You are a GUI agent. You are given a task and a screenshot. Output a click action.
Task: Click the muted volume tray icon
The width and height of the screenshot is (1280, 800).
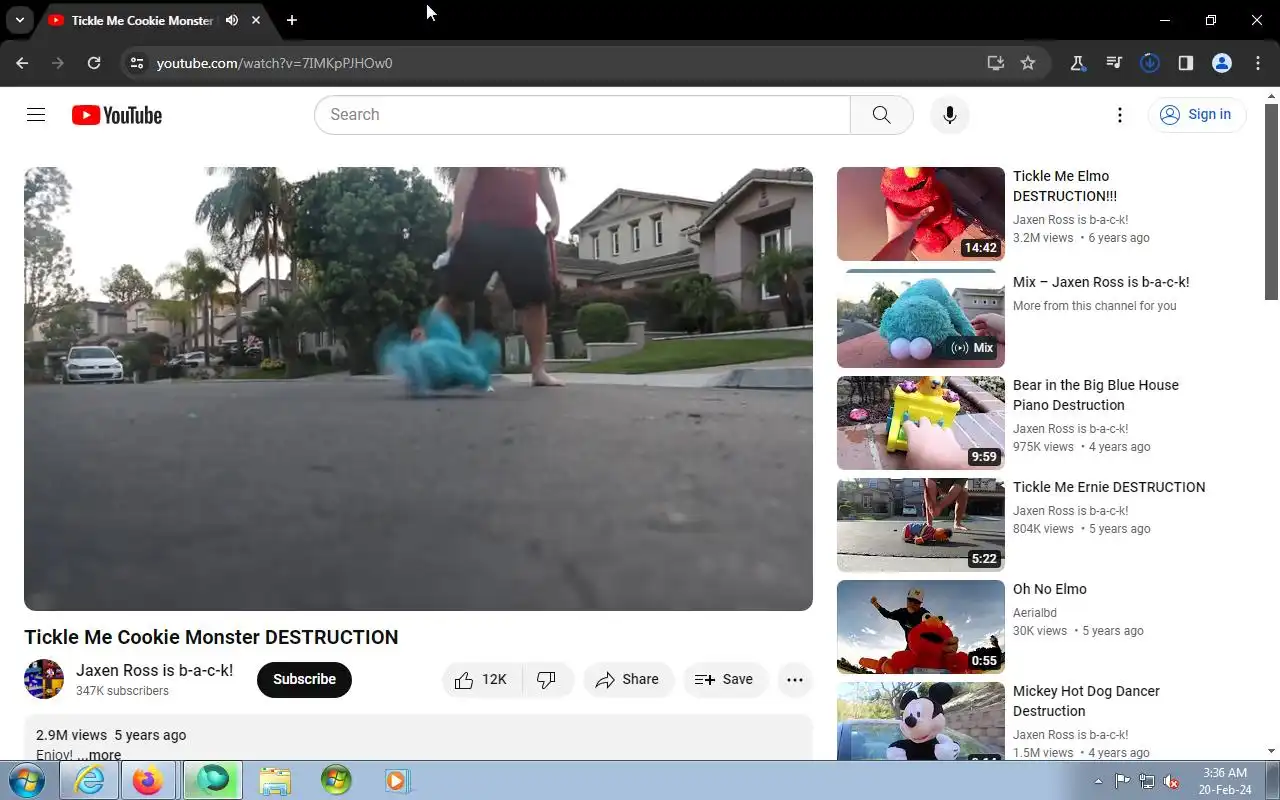pyautogui.click(x=1171, y=781)
